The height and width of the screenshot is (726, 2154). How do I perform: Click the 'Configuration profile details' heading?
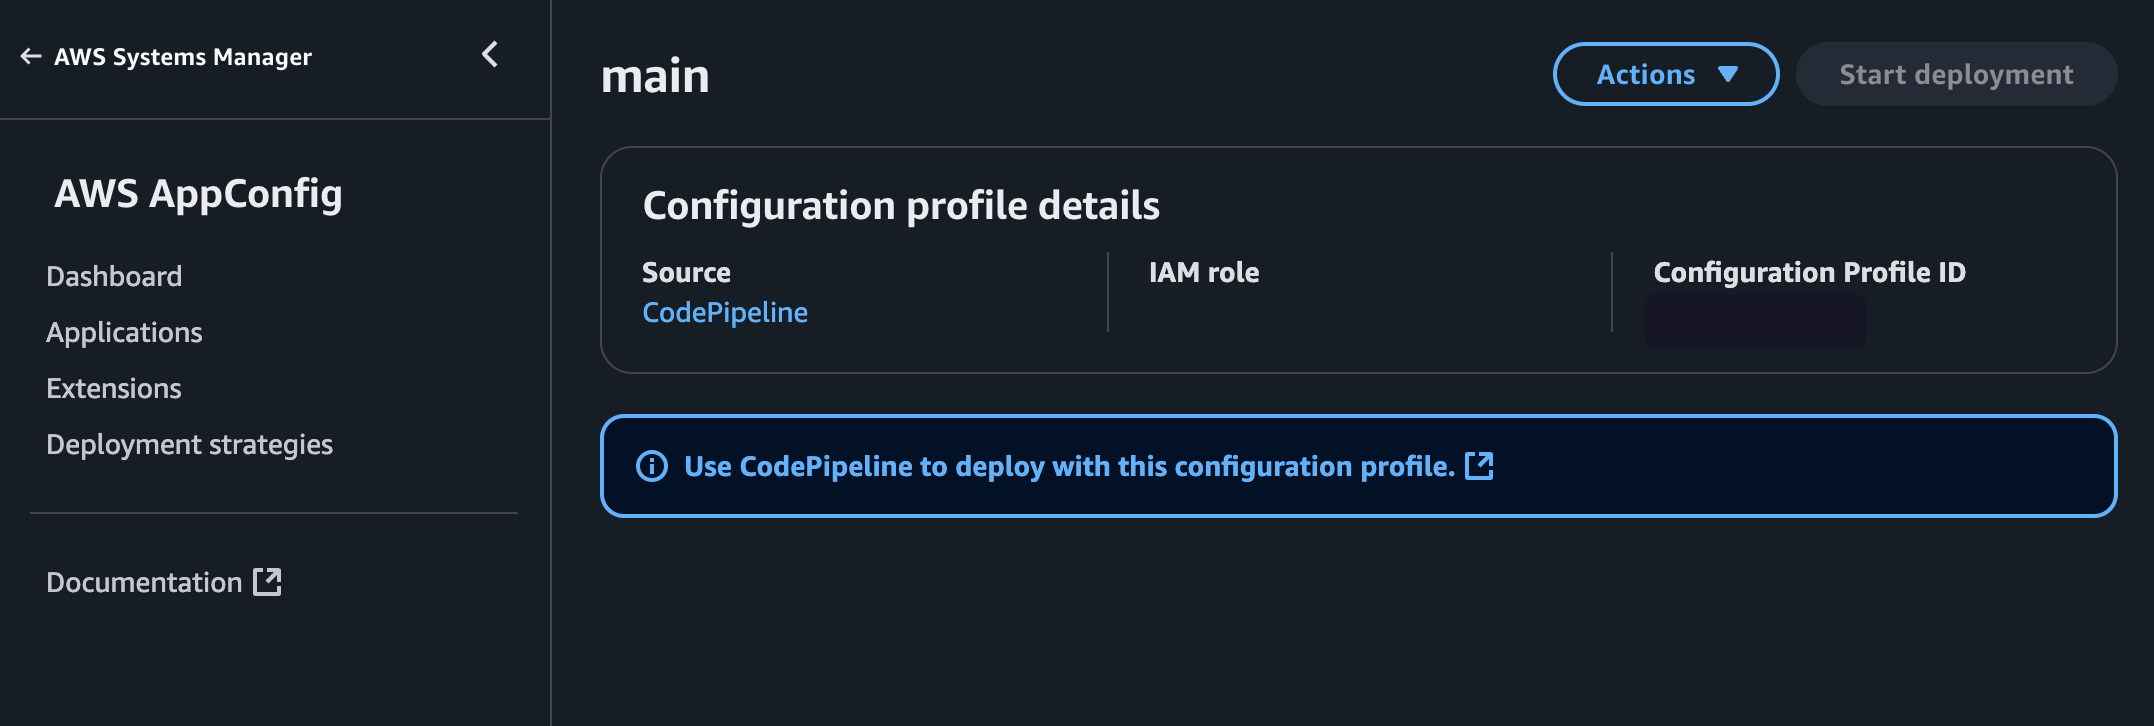point(901,205)
